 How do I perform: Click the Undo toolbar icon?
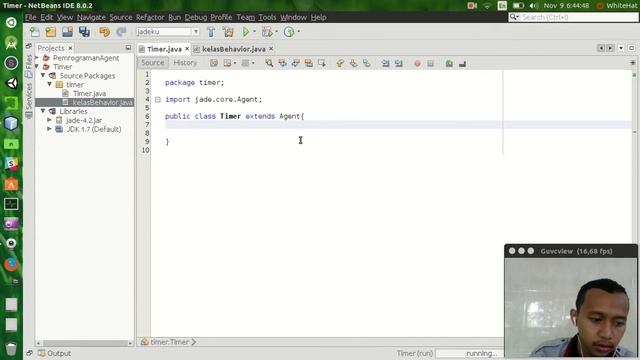pos(104,32)
